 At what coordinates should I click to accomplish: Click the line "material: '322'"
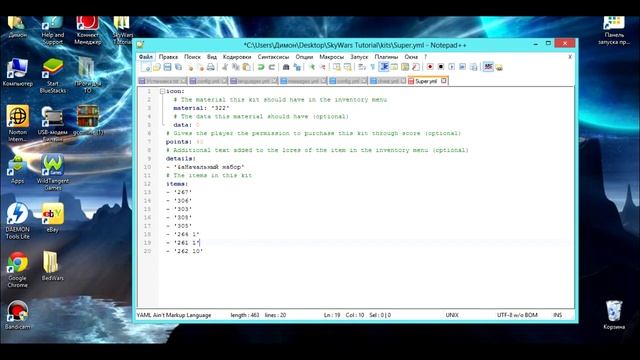(201, 108)
